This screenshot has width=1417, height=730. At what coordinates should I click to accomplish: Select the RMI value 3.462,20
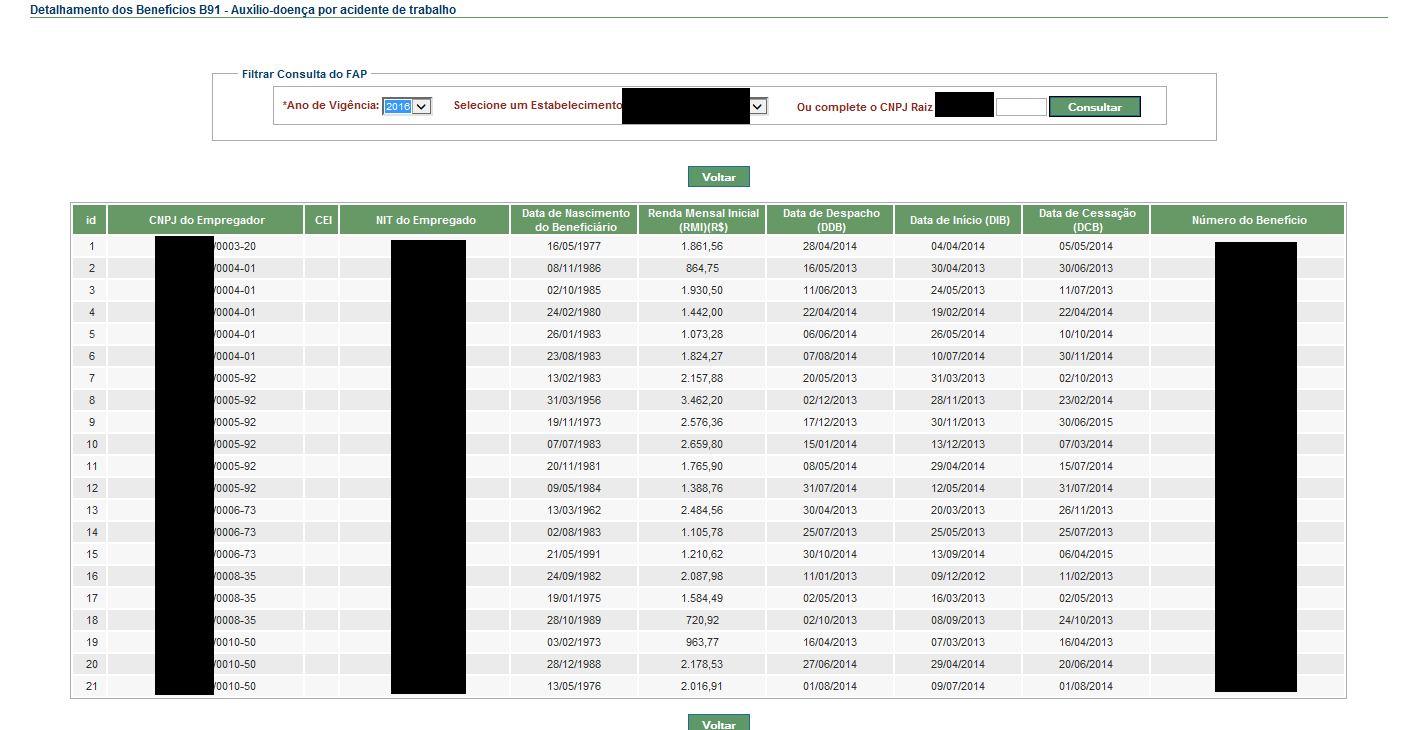pos(702,400)
